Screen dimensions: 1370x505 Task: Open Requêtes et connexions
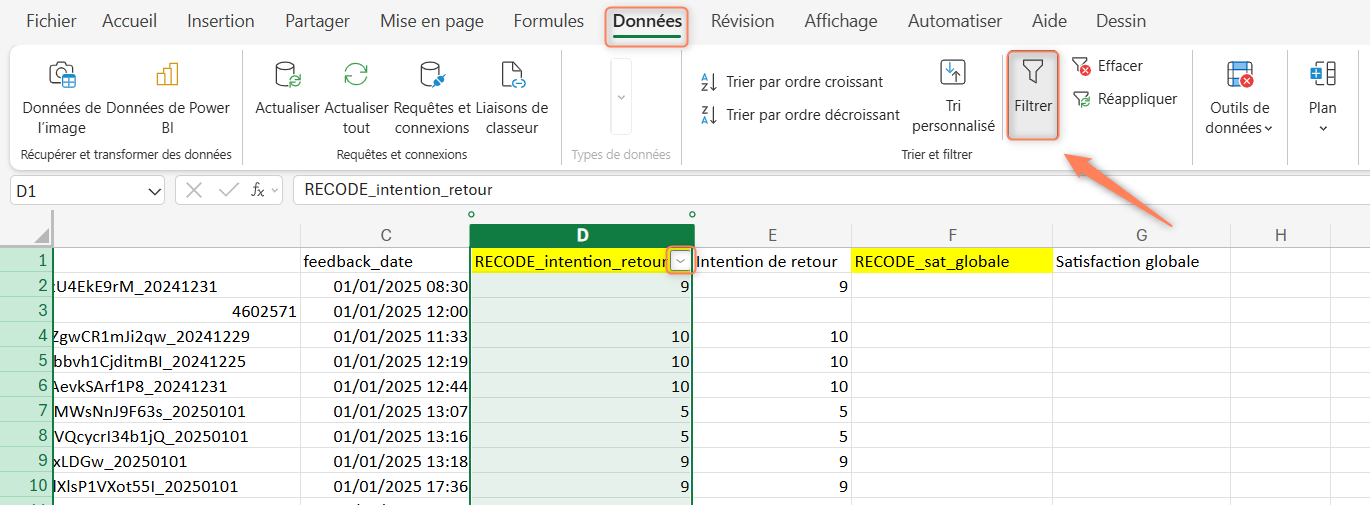(432, 76)
